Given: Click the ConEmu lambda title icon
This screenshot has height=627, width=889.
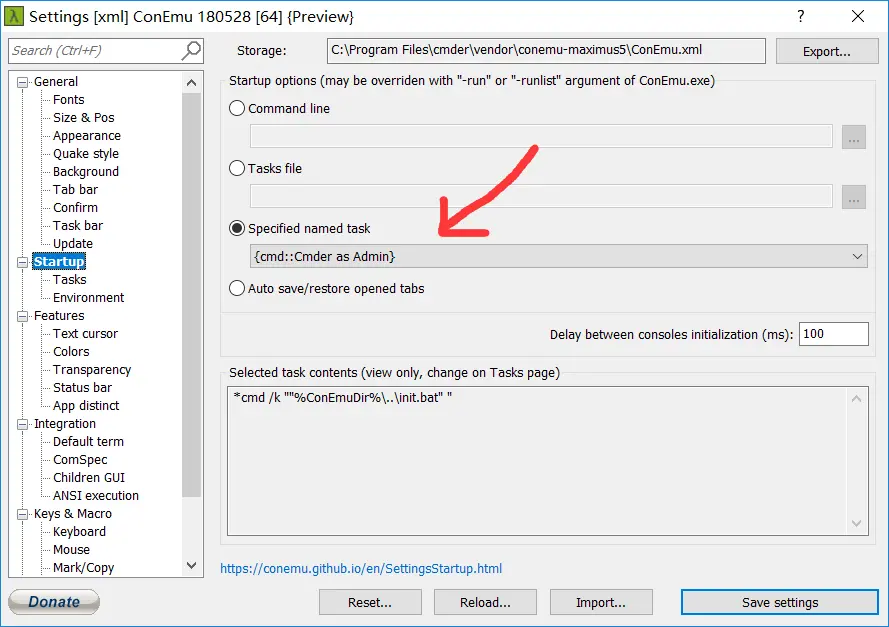Looking at the screenshot, I should [14, 16].
